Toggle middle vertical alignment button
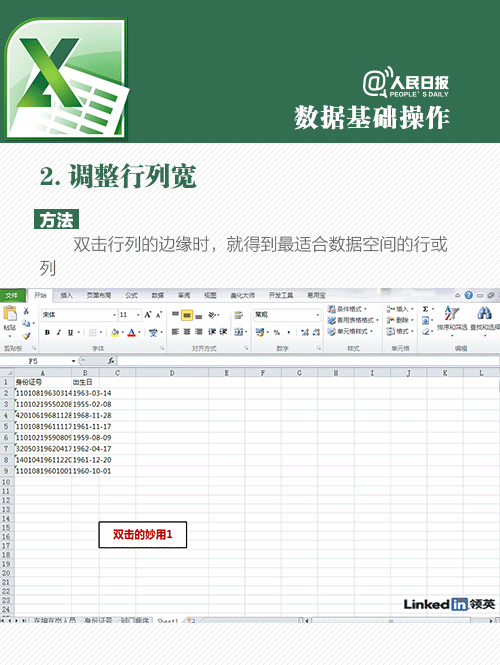 (187, 315)
